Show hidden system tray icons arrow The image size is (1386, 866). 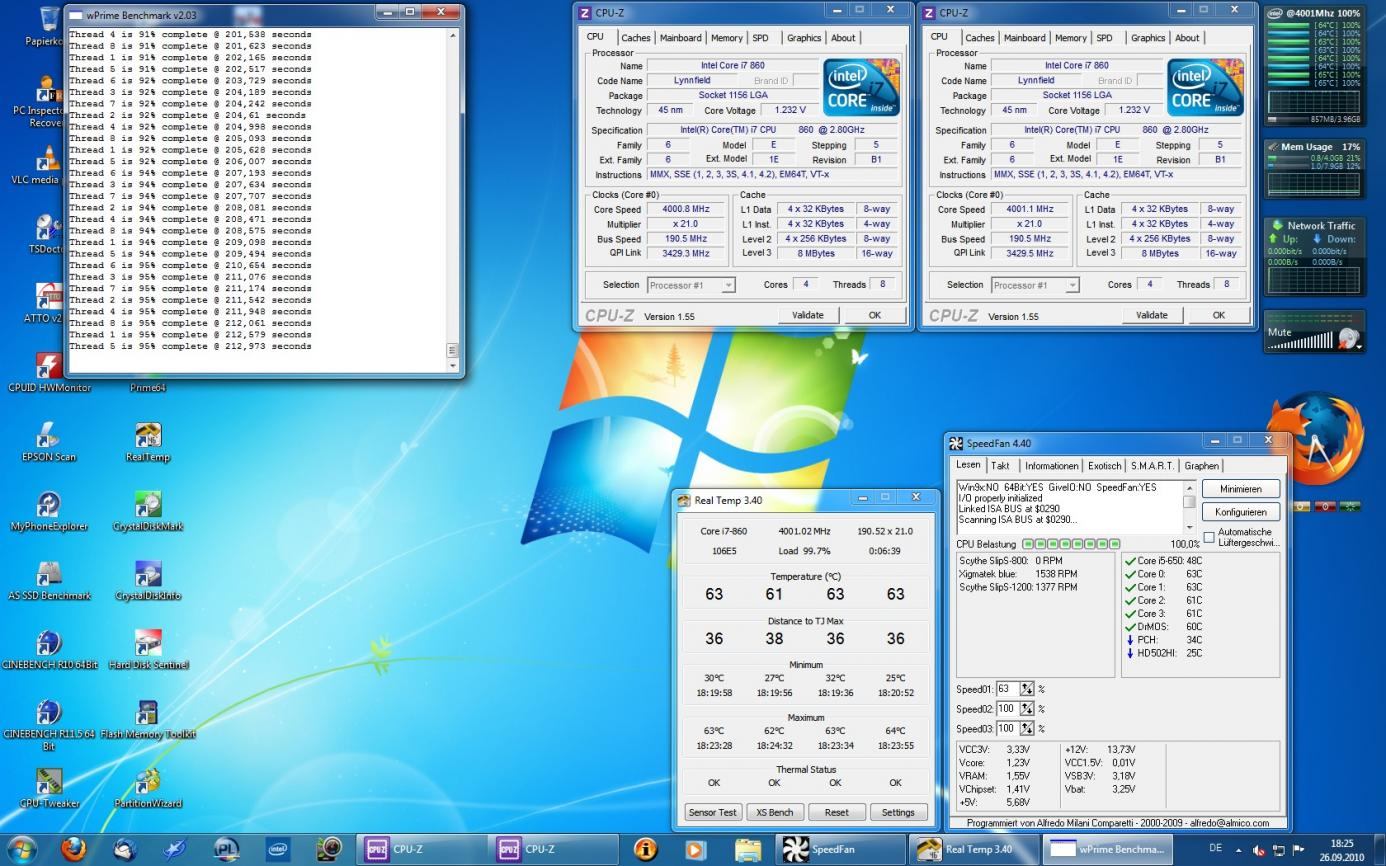(x=1238, y=849)
